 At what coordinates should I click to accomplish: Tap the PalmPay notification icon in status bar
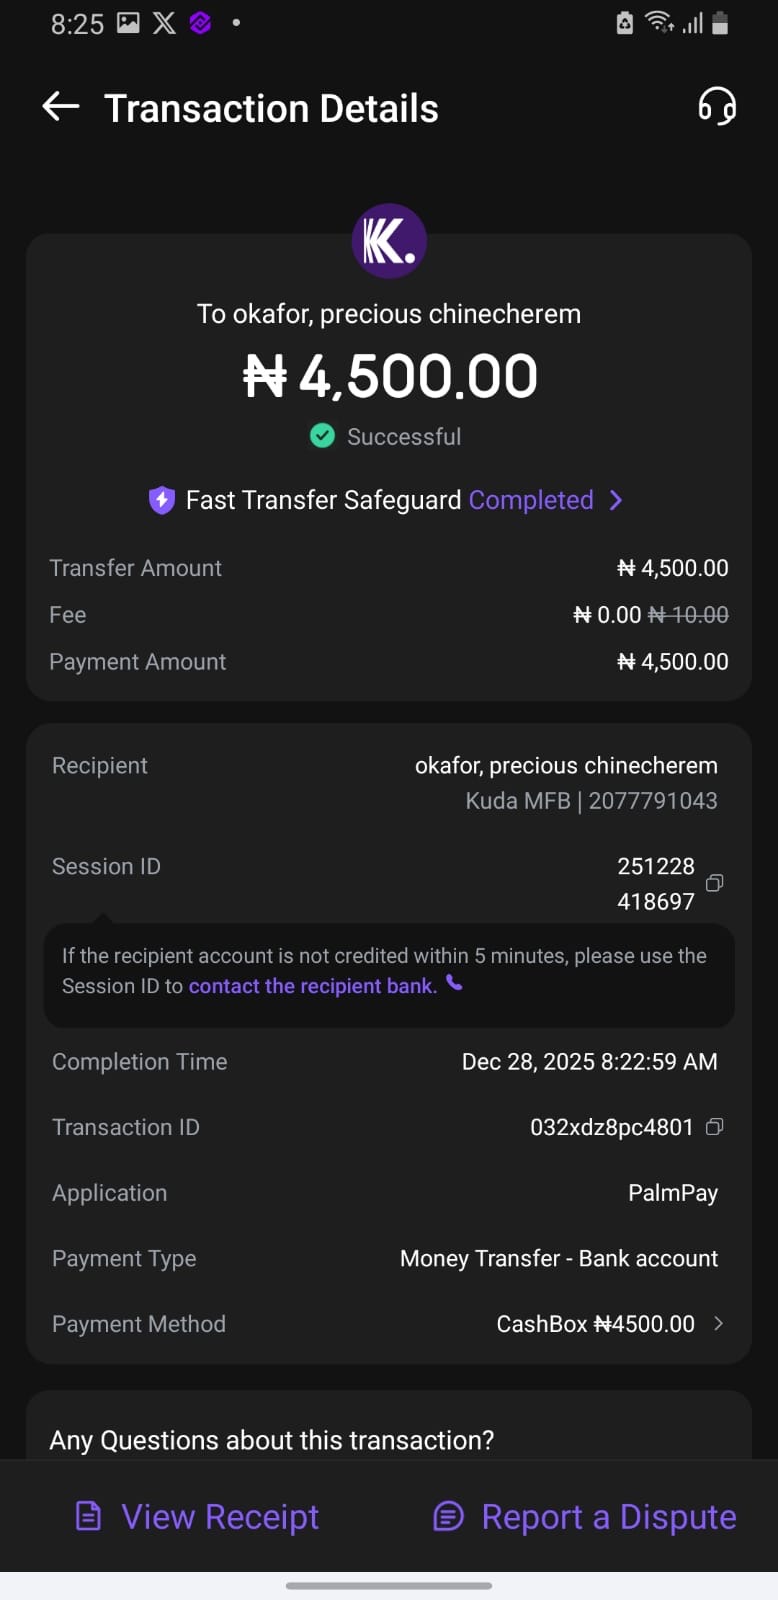pos(200,23)
